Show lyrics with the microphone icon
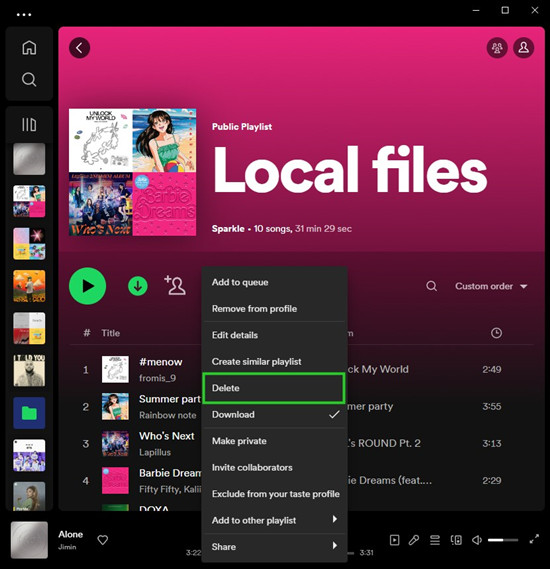This screenshot has width=550, height=569. 414,540
